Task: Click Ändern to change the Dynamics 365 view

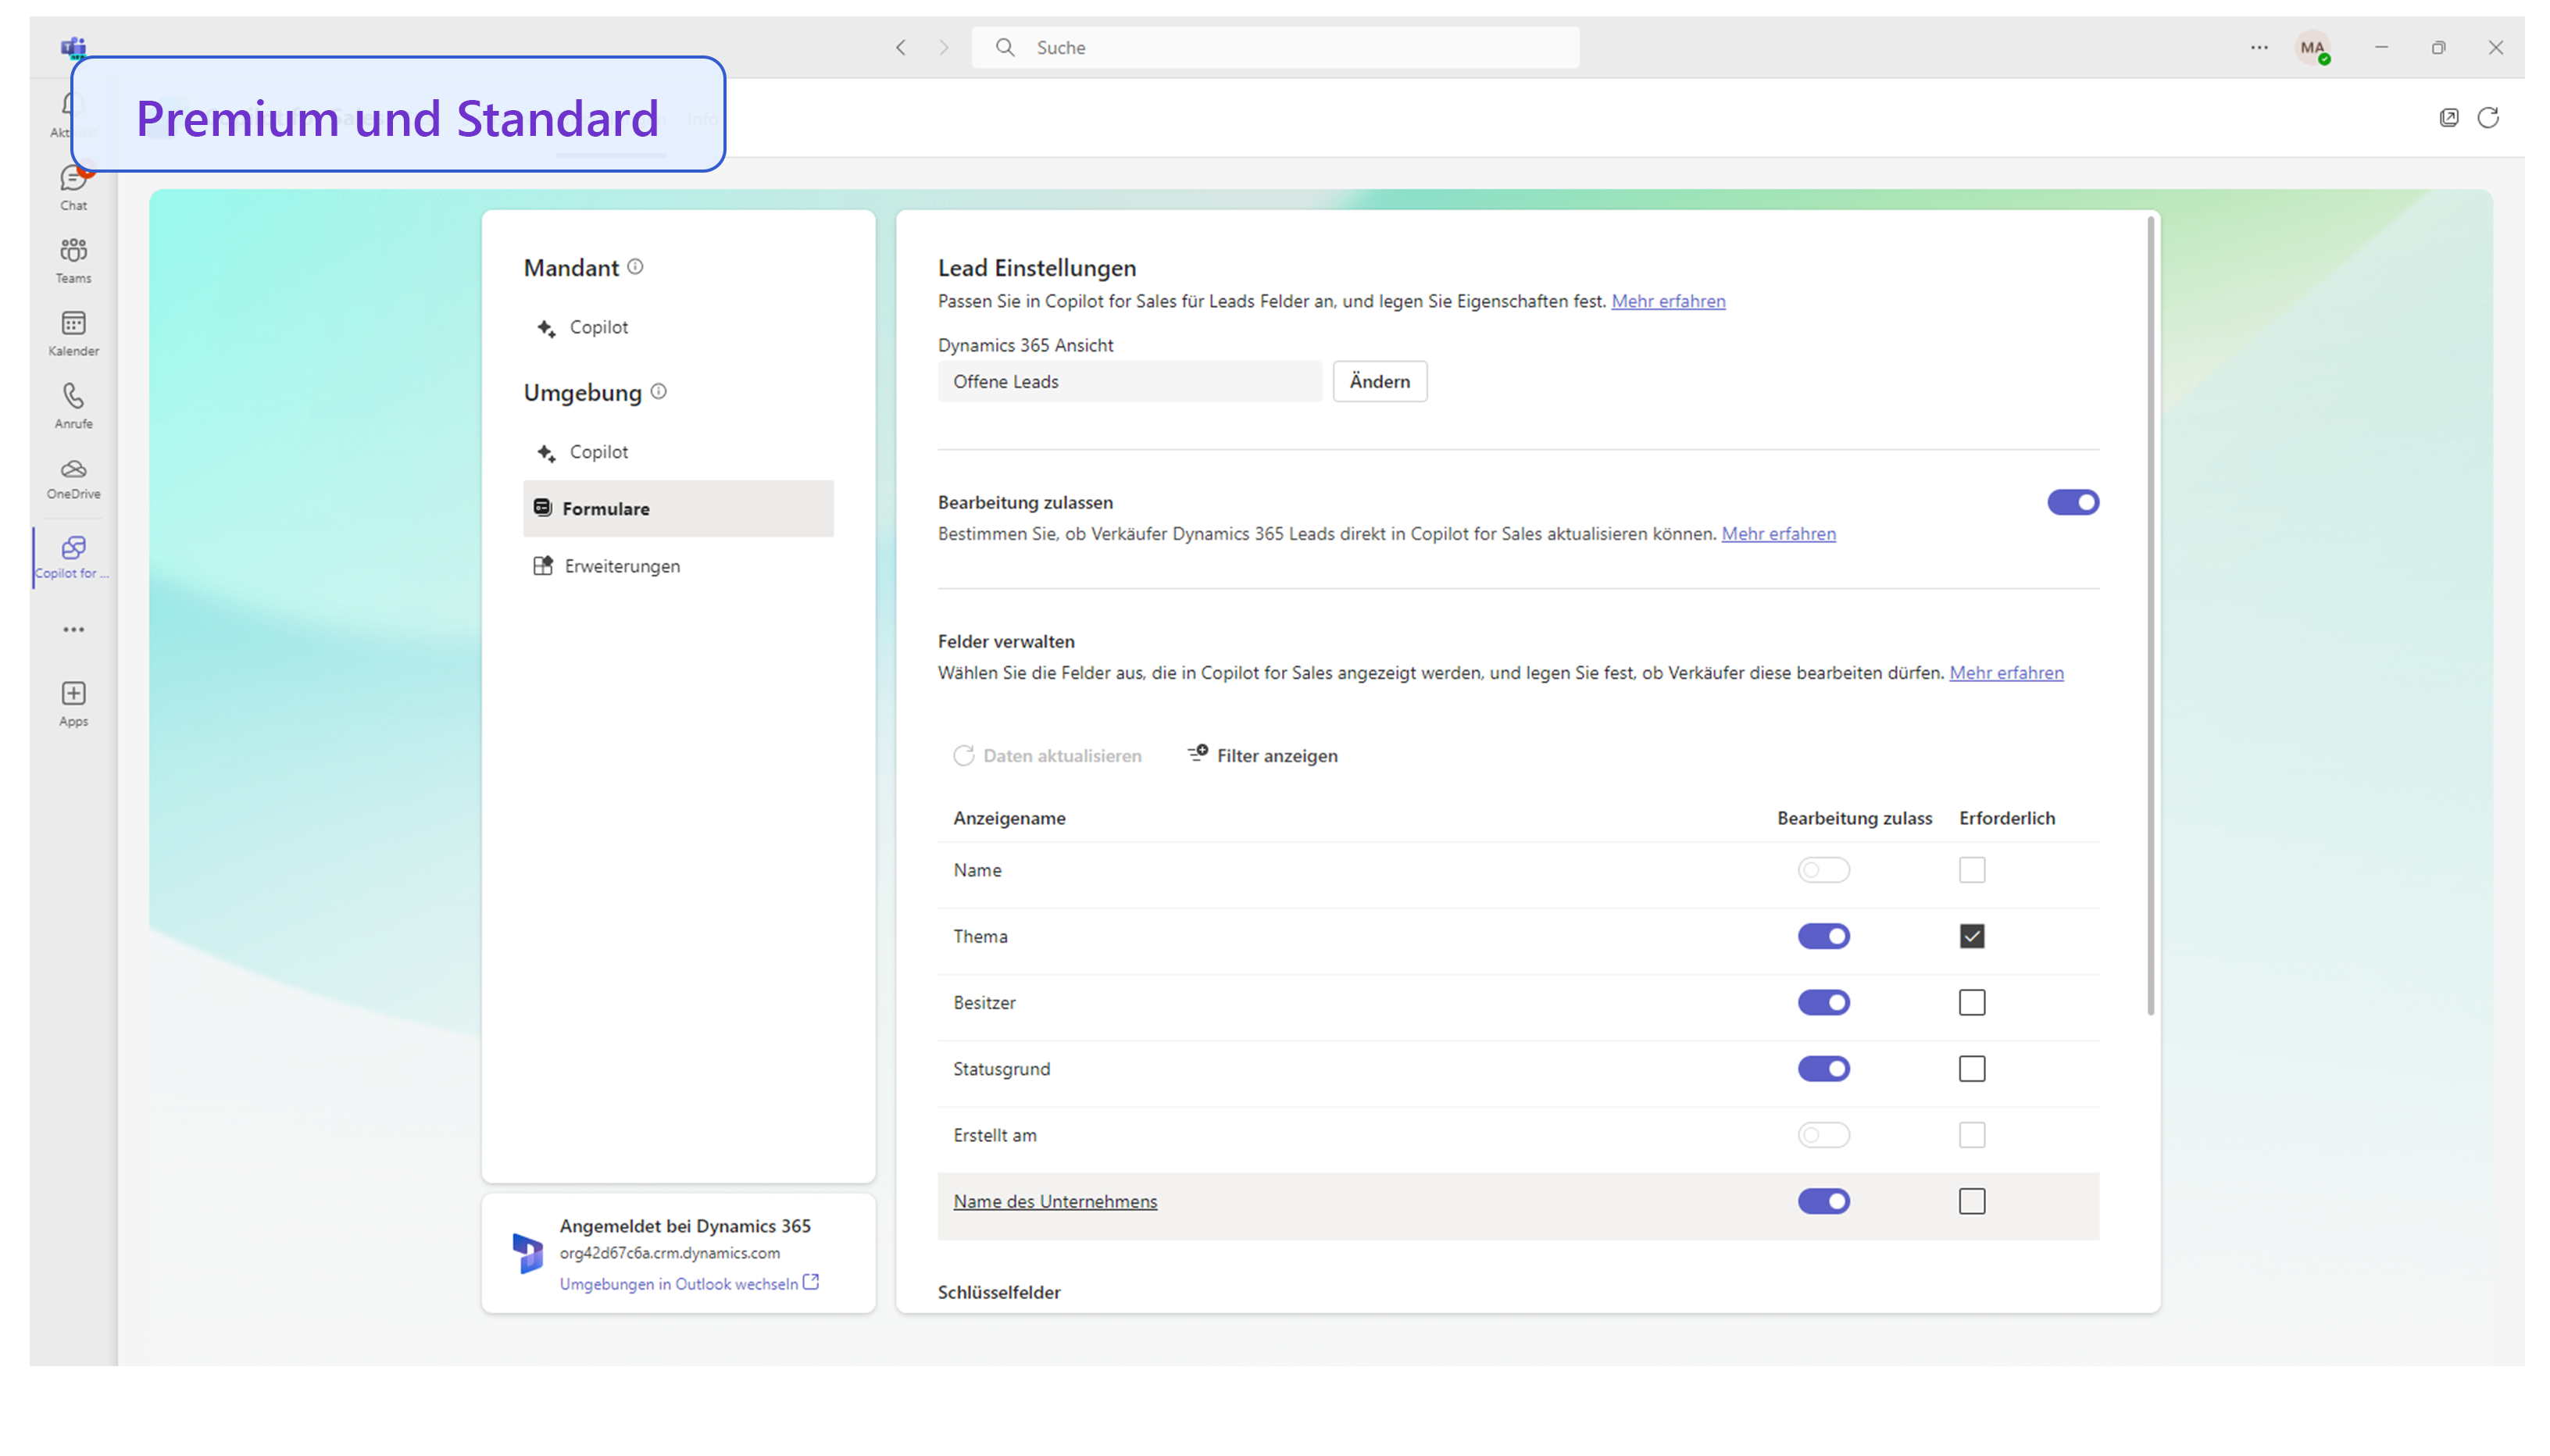Action: (1379, 381)
